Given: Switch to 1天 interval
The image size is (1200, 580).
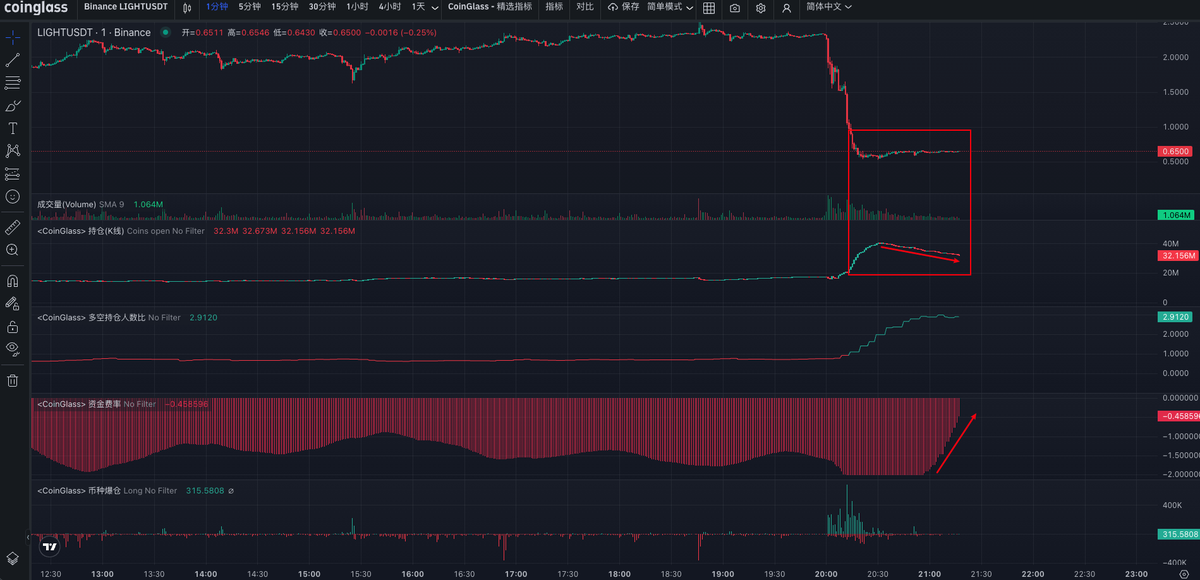Looking at the screenshot, I should point(418,7).
